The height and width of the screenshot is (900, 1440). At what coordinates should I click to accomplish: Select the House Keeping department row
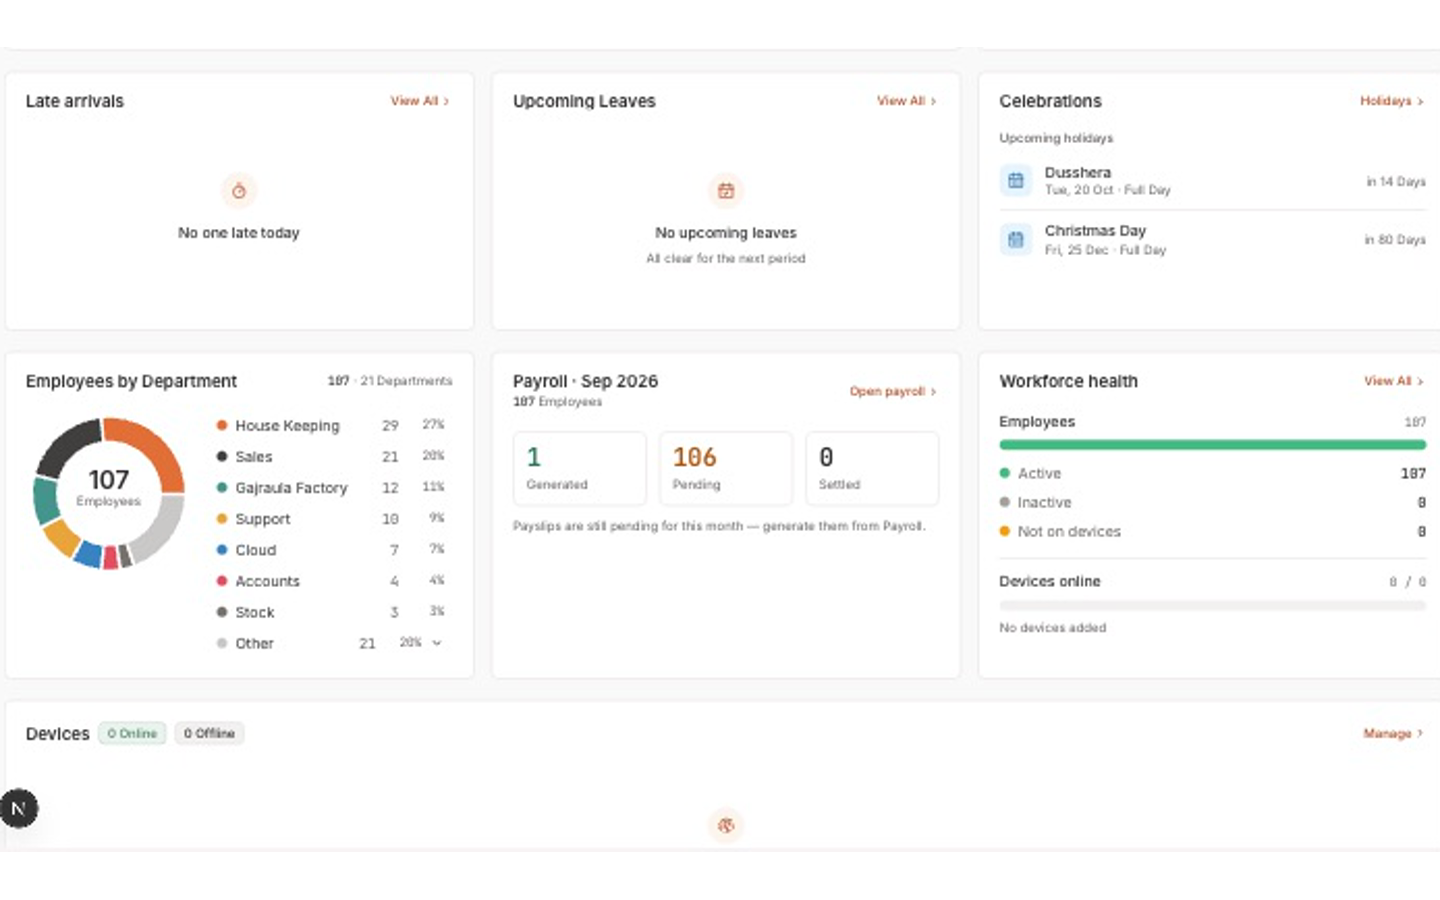click(x=331, y=425)
